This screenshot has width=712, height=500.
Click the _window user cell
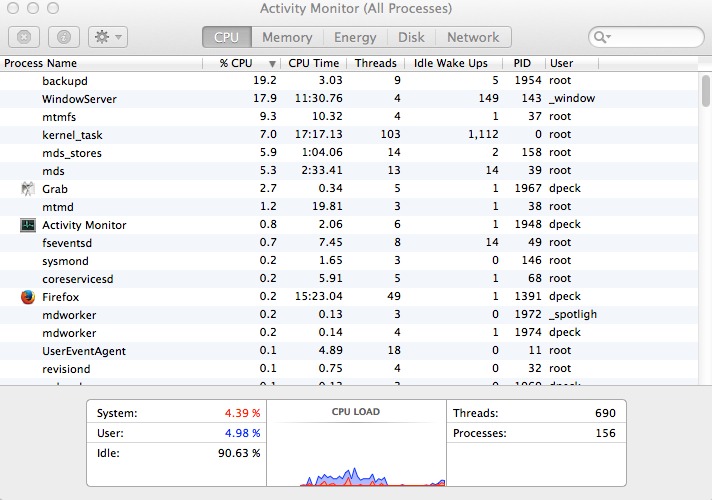(572, 99)
